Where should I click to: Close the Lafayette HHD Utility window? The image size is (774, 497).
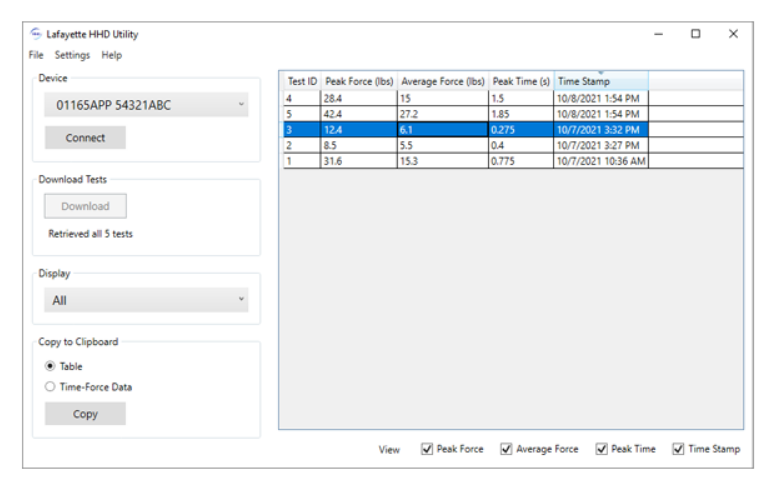734,34
